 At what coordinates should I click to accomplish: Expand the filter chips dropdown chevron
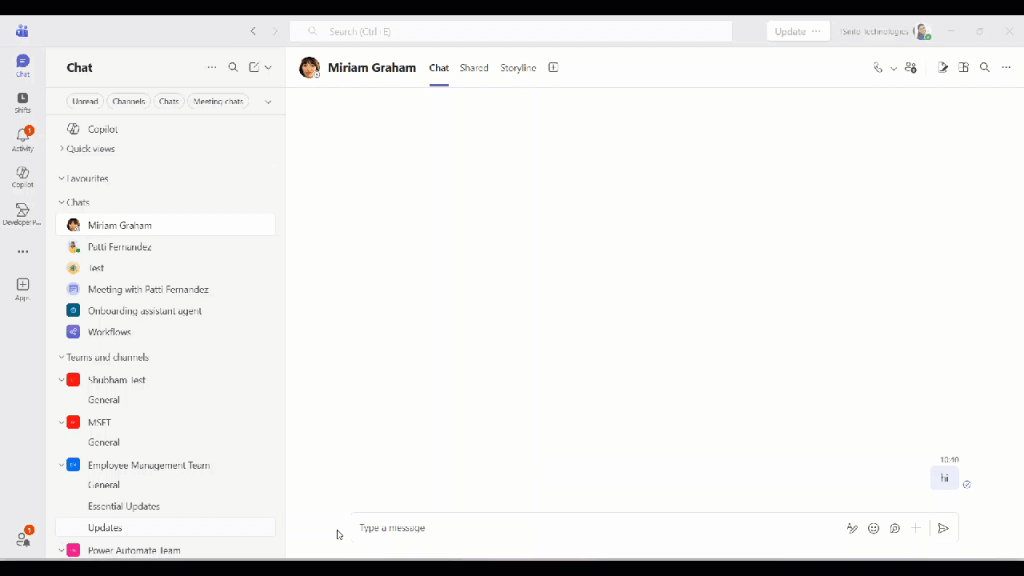pos(268,102)
